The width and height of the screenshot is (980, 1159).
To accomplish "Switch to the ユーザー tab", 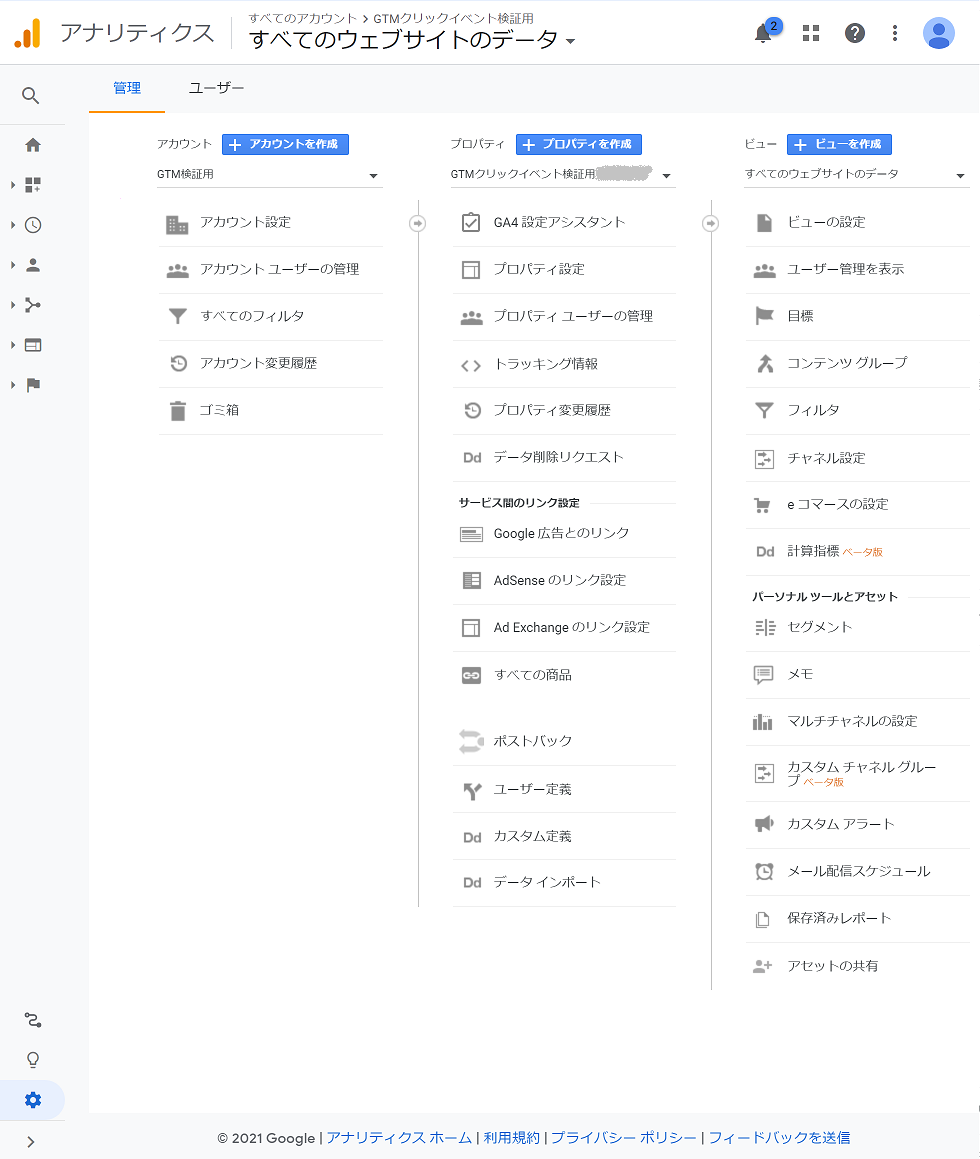I will coord(216,88).
